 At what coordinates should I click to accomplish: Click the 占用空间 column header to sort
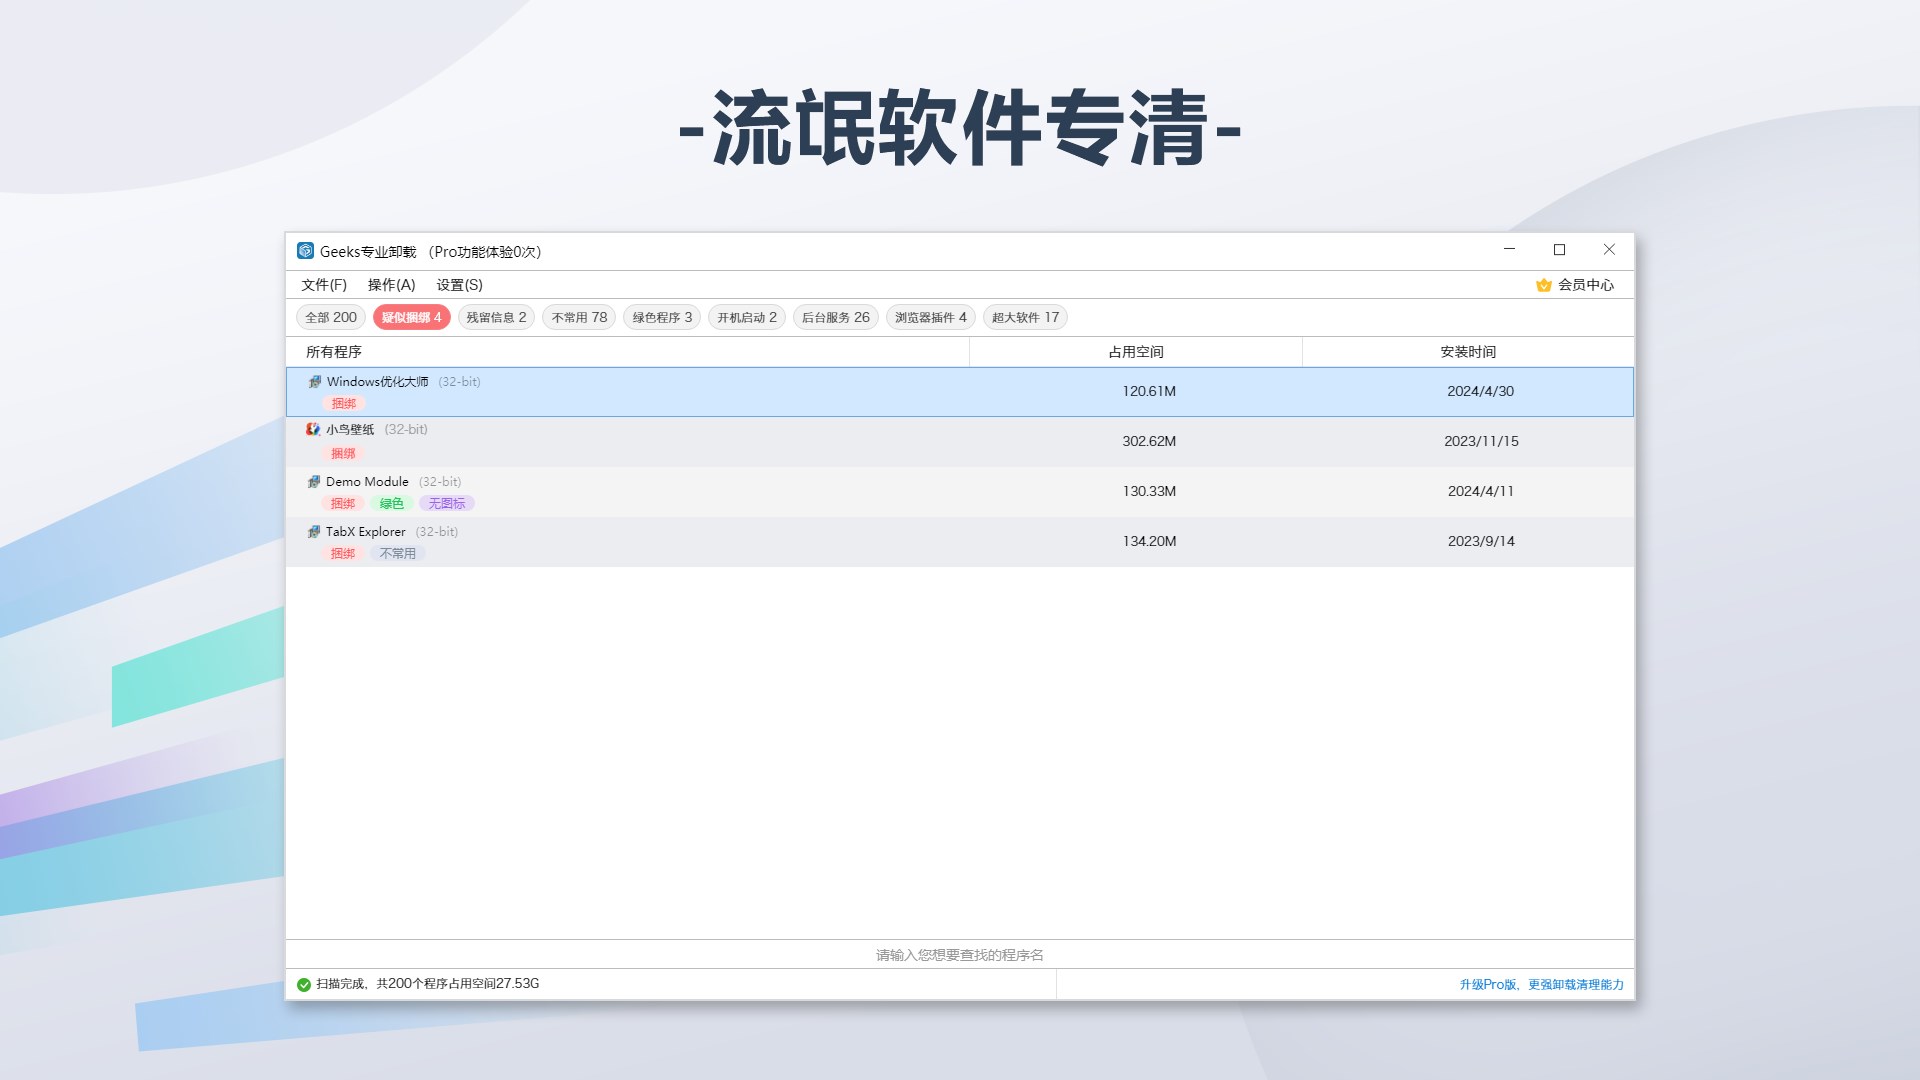point(1136,351)
